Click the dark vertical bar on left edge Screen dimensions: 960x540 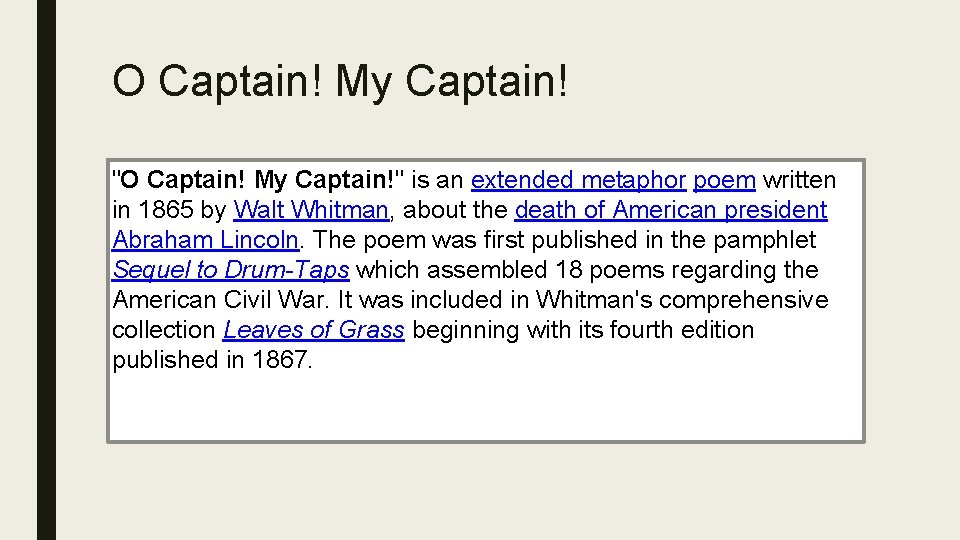click(46, 270)
